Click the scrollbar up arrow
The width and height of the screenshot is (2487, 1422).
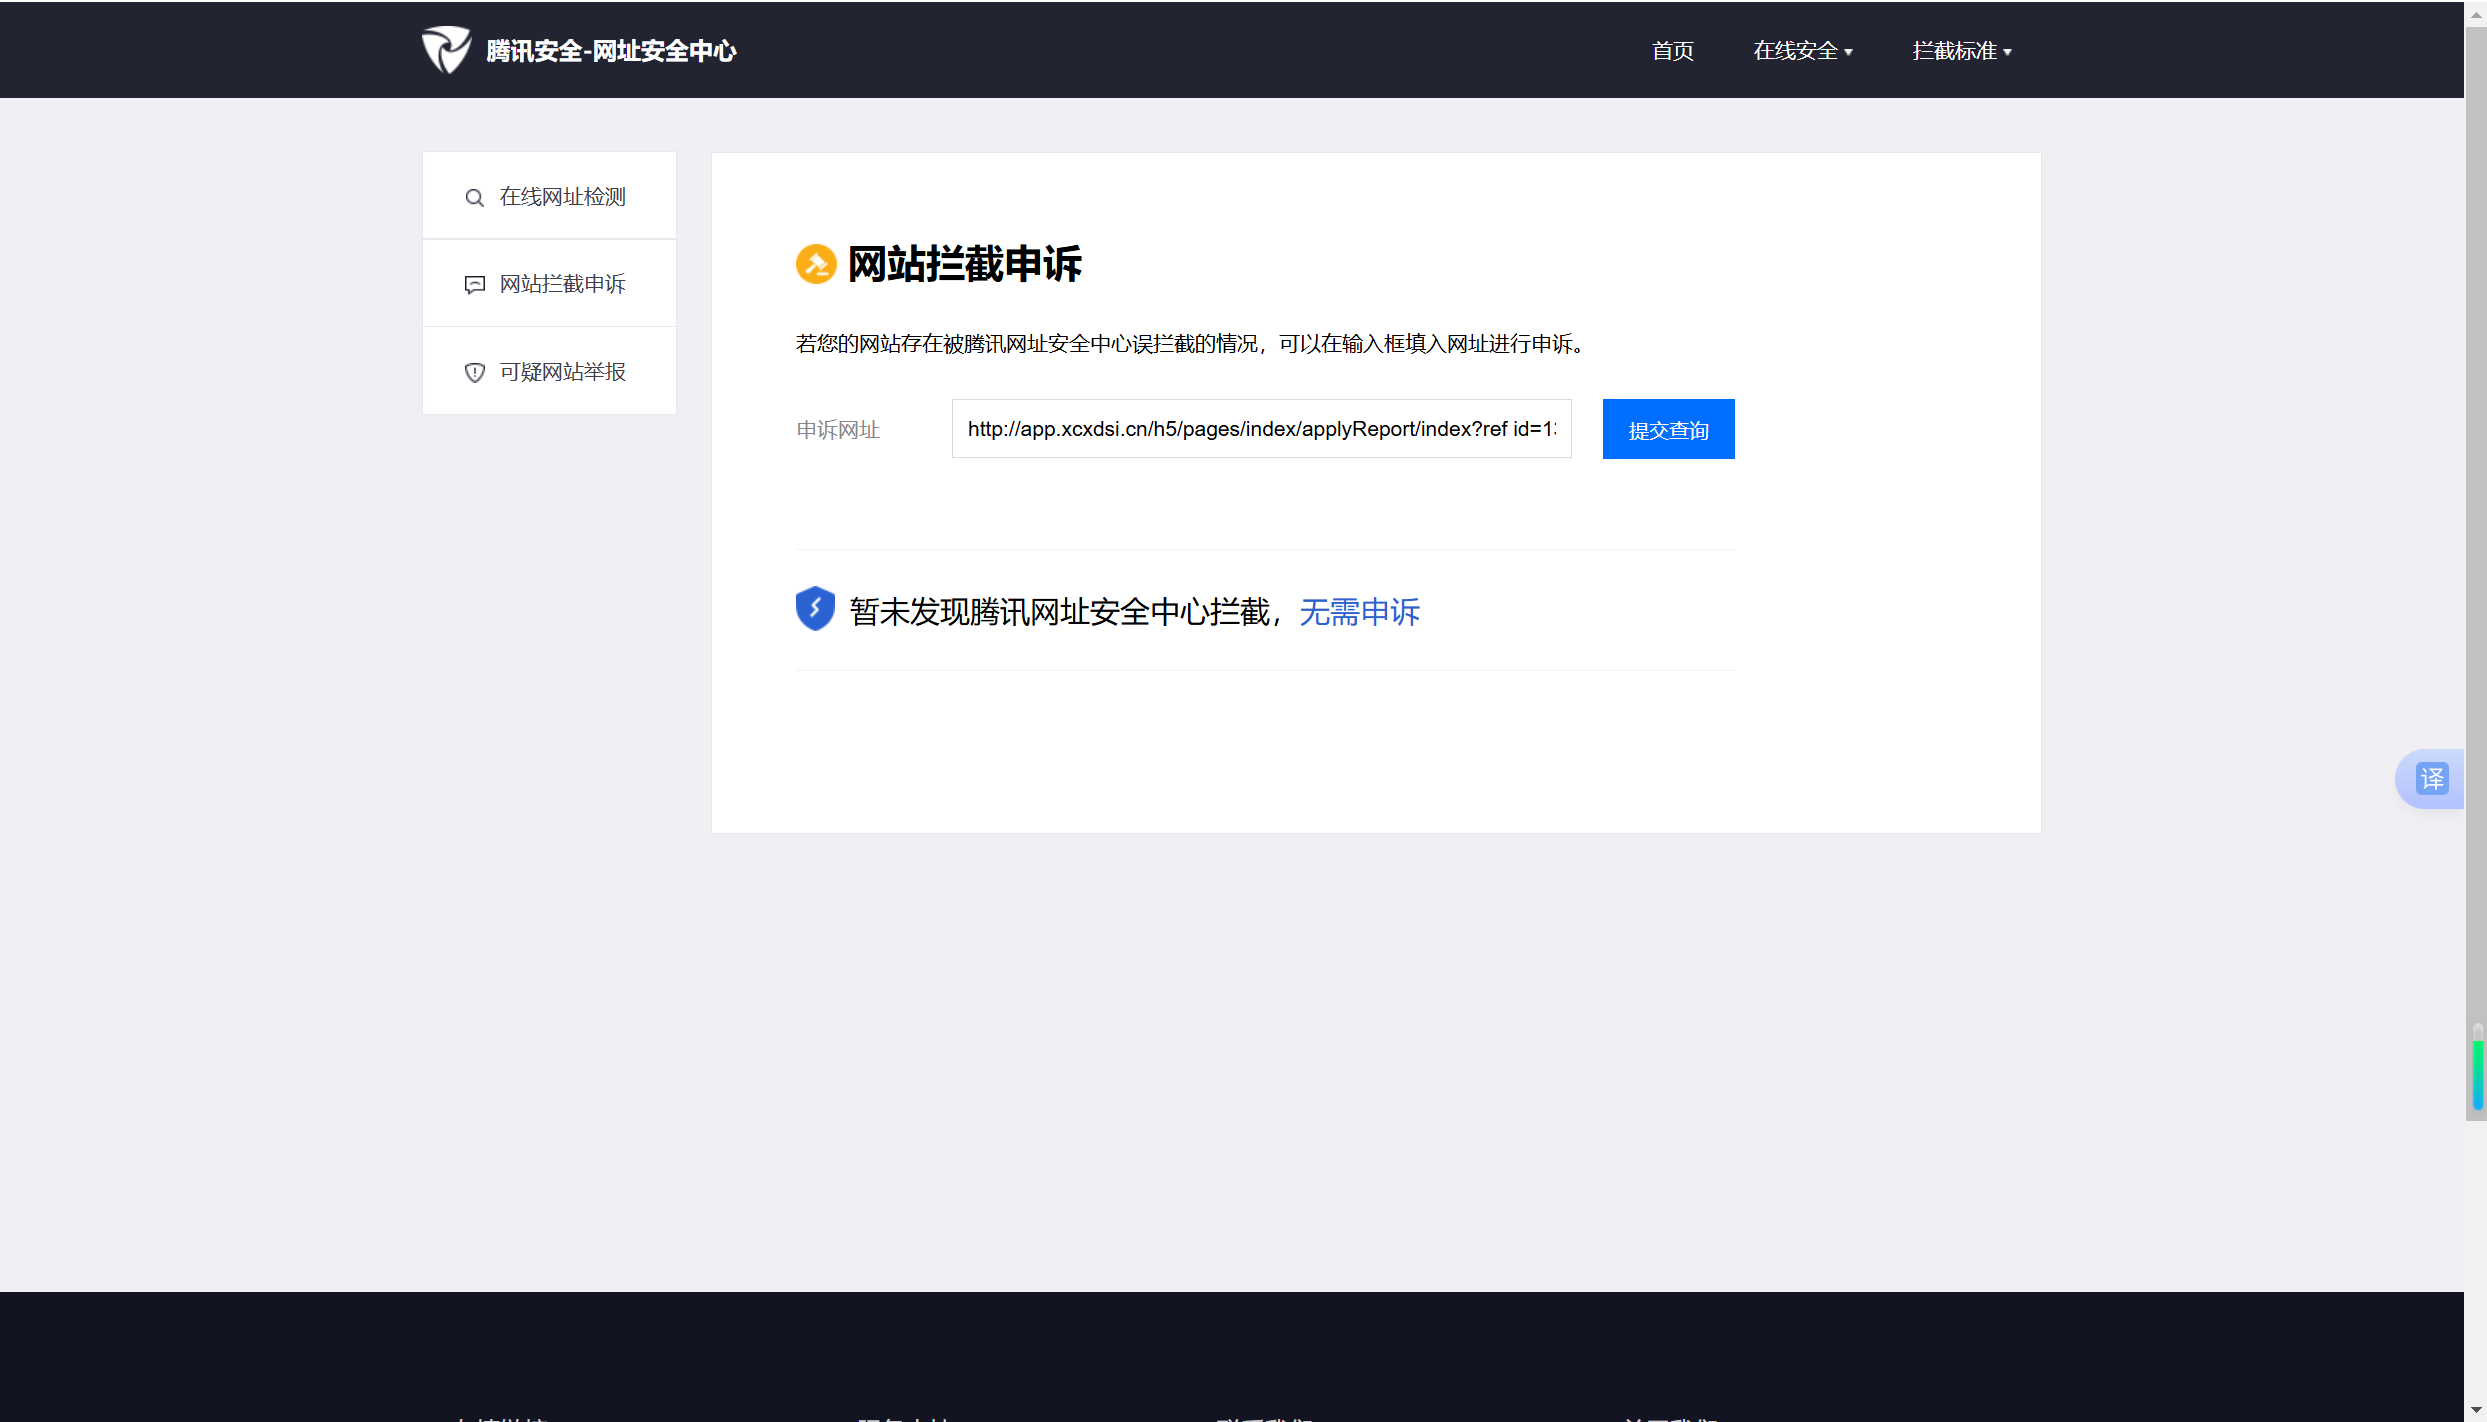(x=2476, y=14)
